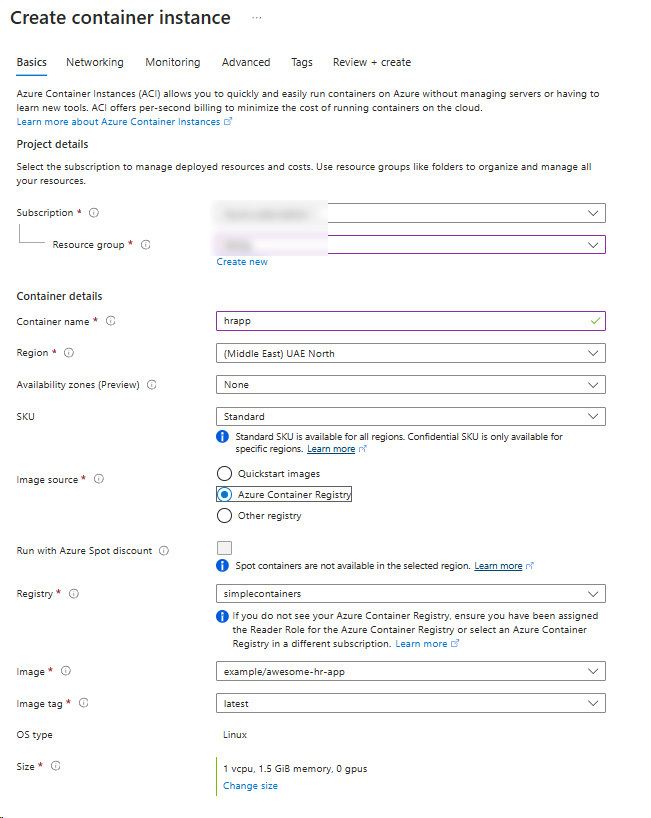Screen dimensions: 651x818
Task: Open the Registry dropdown showing simplecontainers
Action: [x=411, y=594]
